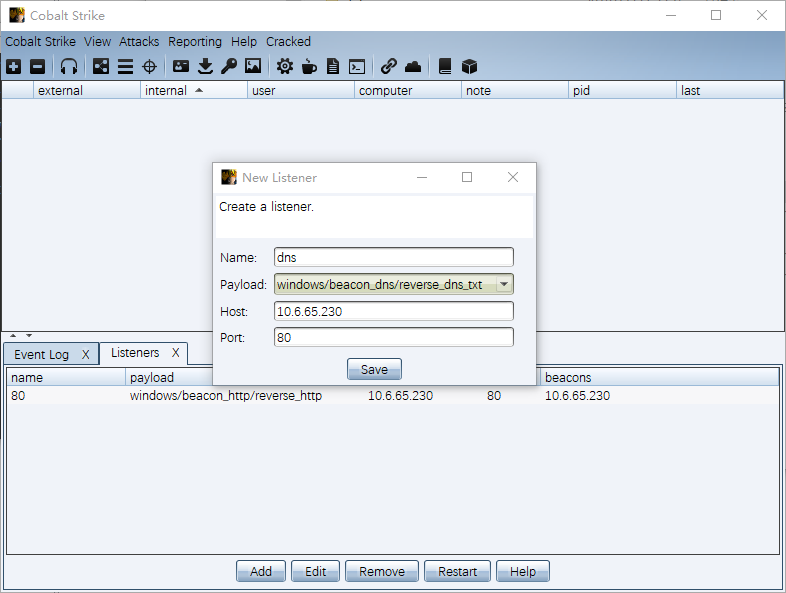This screenshot has width=786, height=593.
Task: Sort sessions by external column
Action: (87, 90)
